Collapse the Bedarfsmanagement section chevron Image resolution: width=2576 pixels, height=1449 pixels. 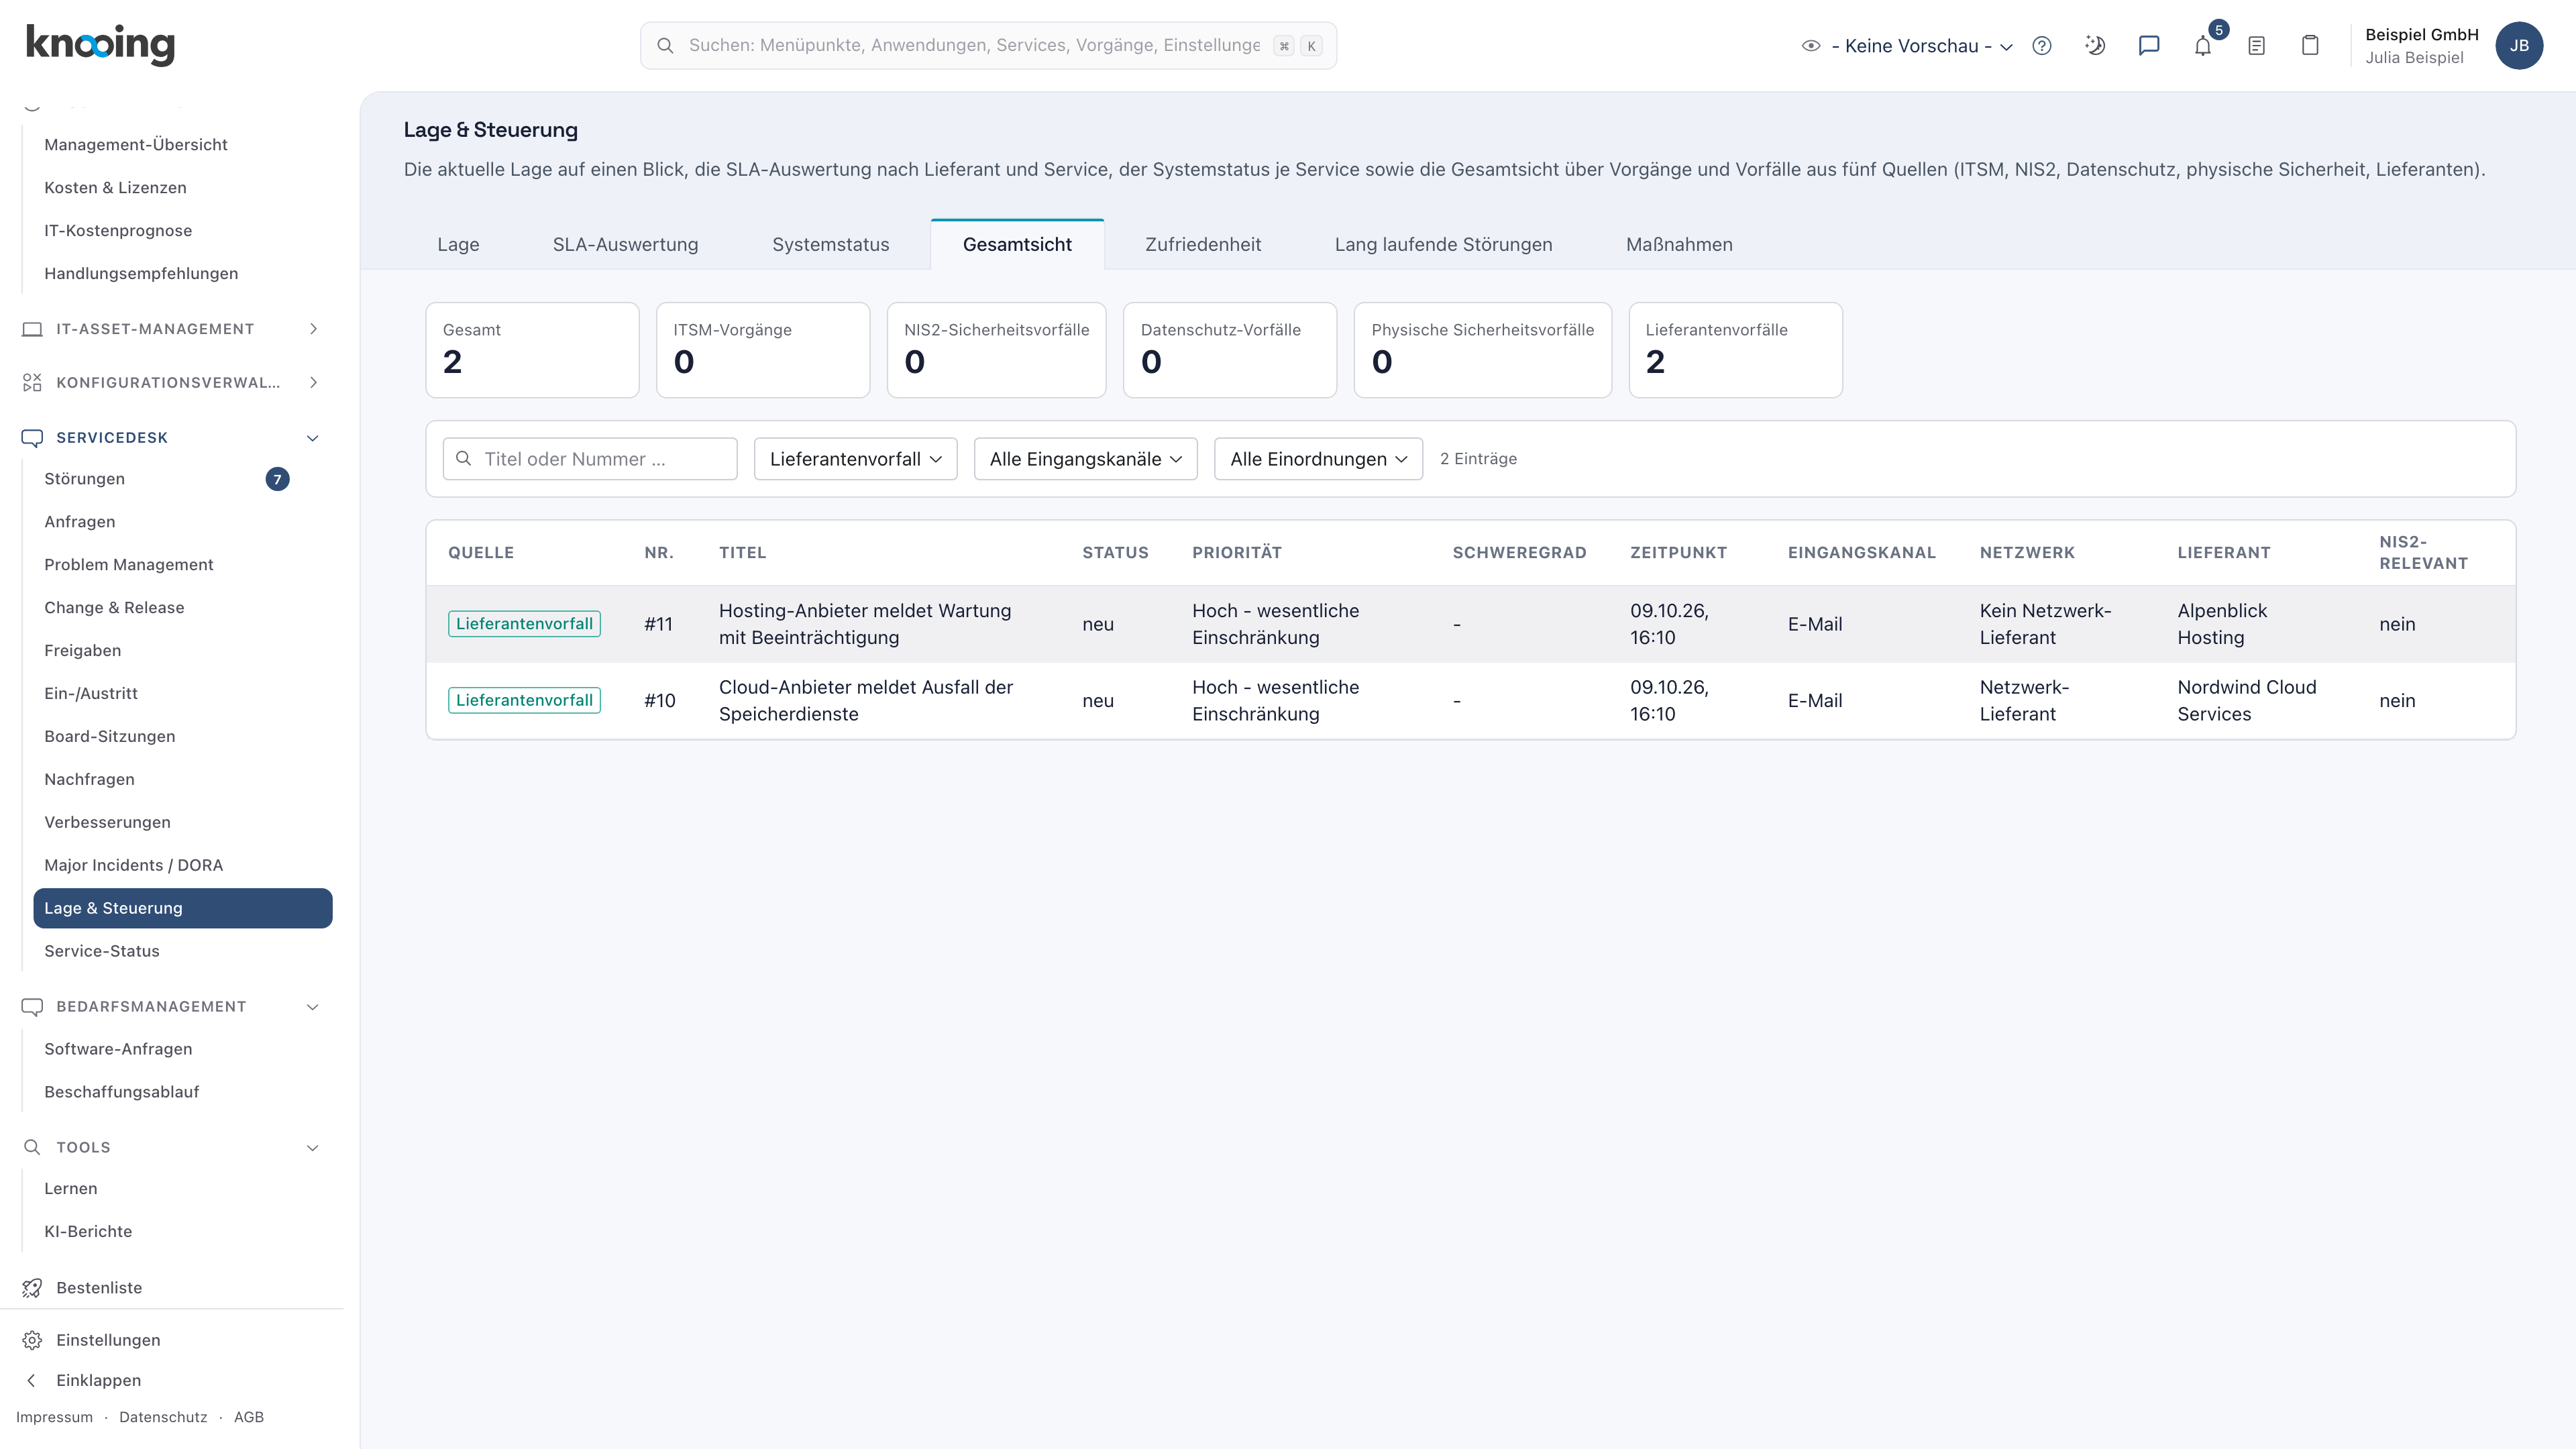coord(313,1007)
